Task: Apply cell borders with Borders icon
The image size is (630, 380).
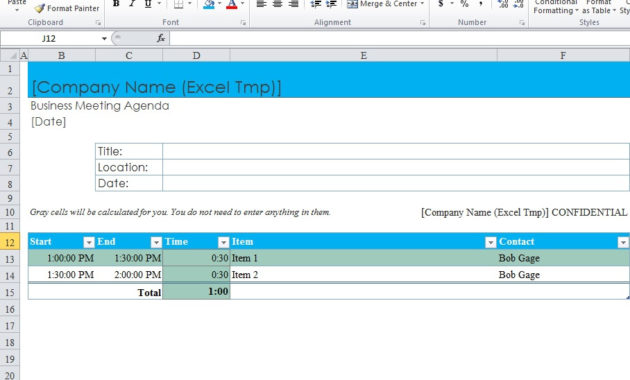Action: (x=178, y=4)
